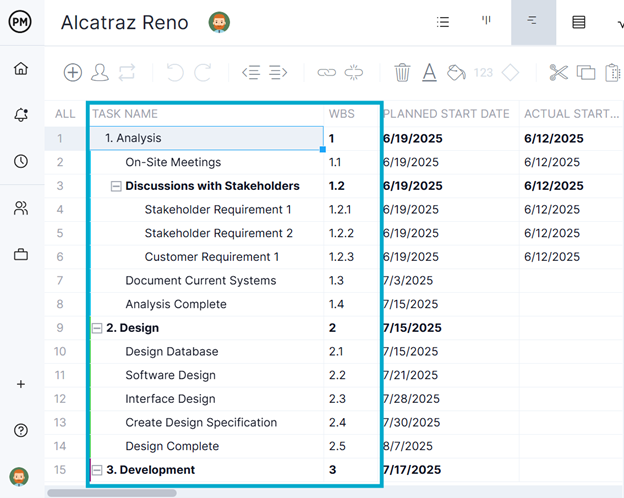The width and height of the screenshot is (624, 498).
Task: Click the indent task icon
Action: pos(278,72)
